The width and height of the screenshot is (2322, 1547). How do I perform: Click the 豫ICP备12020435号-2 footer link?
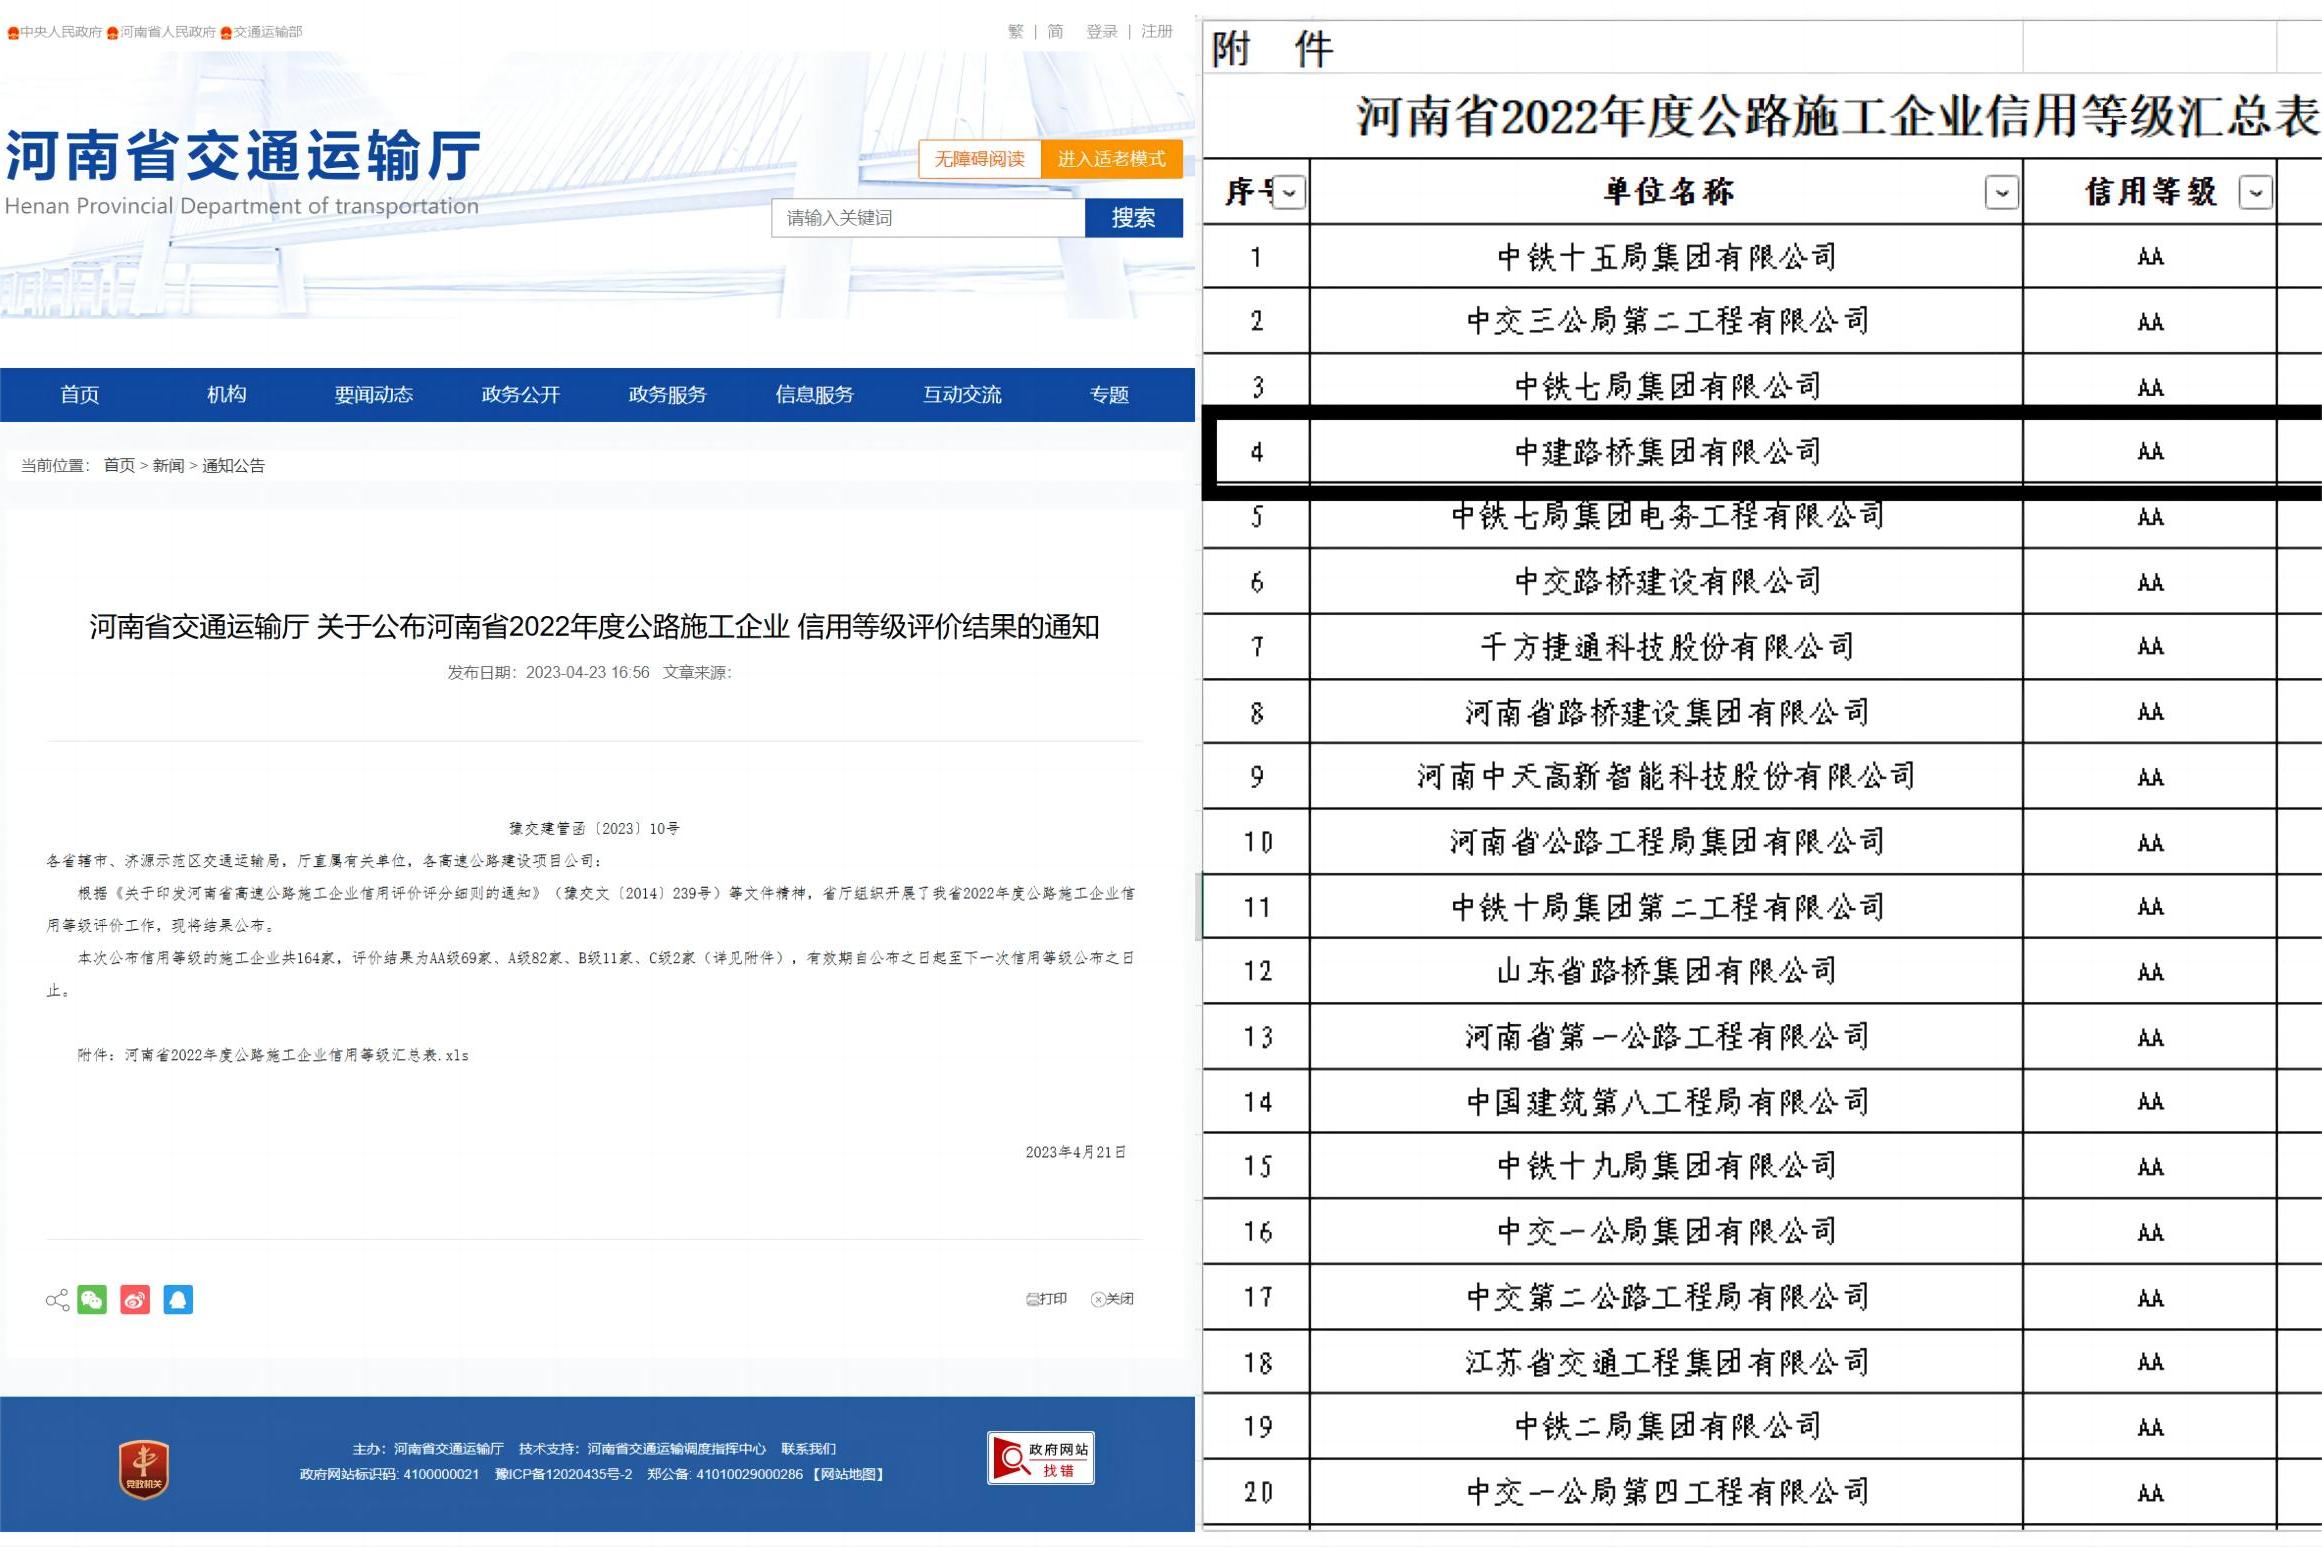[x=563, y=1474]
